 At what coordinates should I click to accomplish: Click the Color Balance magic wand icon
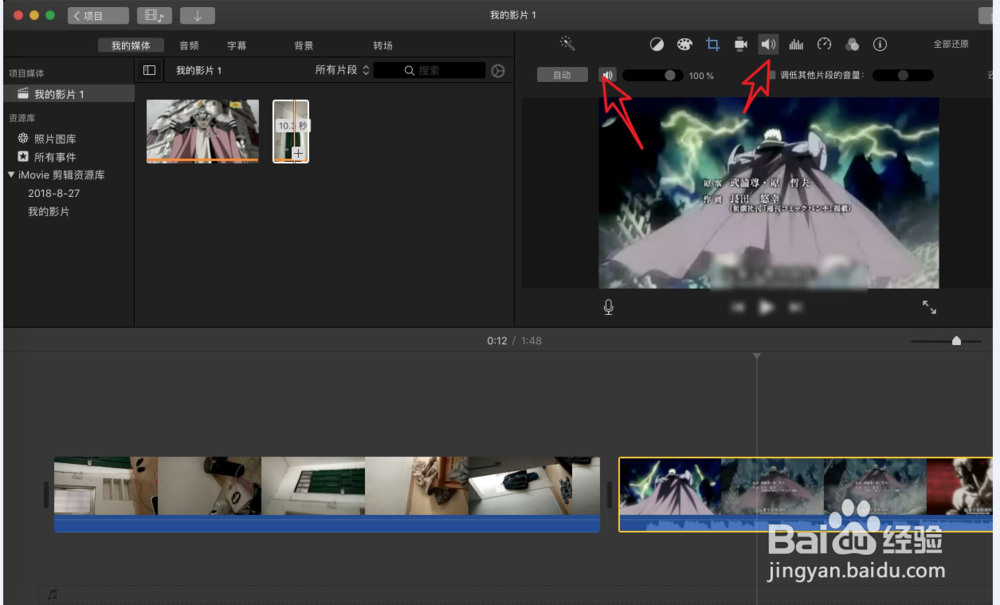567,43
